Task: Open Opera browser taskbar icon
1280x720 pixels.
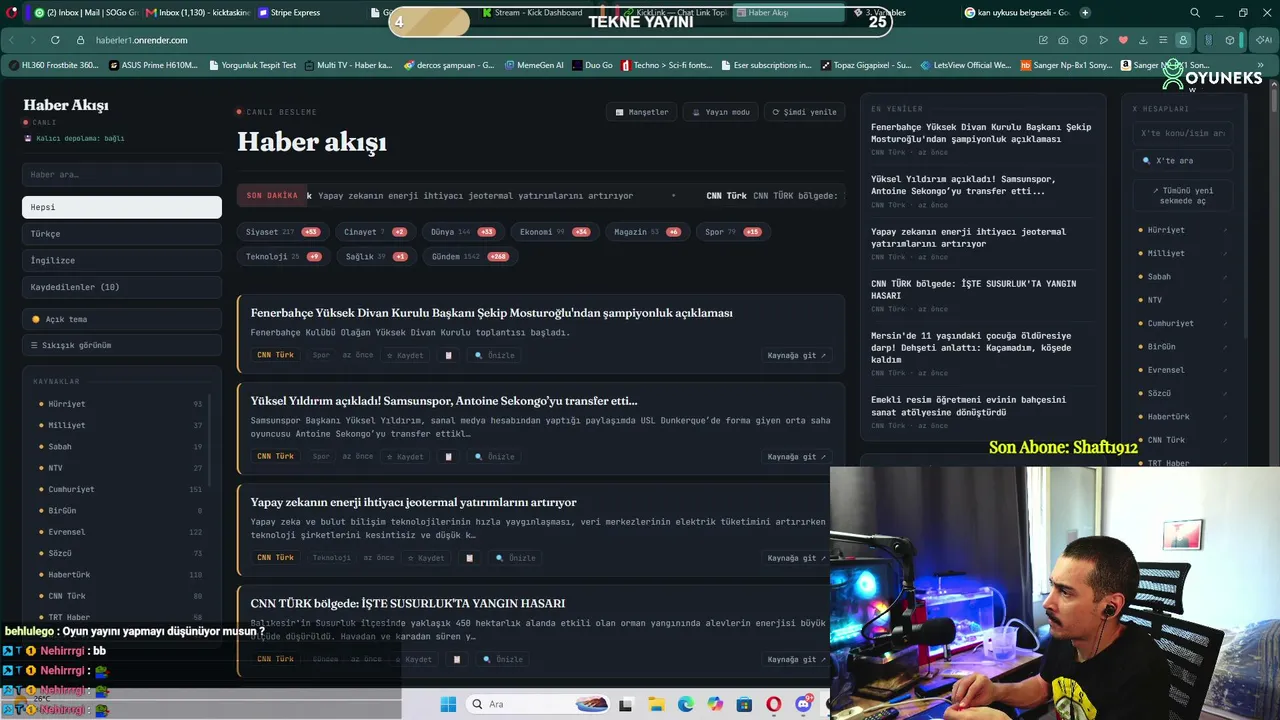Action: pos(774,704)
